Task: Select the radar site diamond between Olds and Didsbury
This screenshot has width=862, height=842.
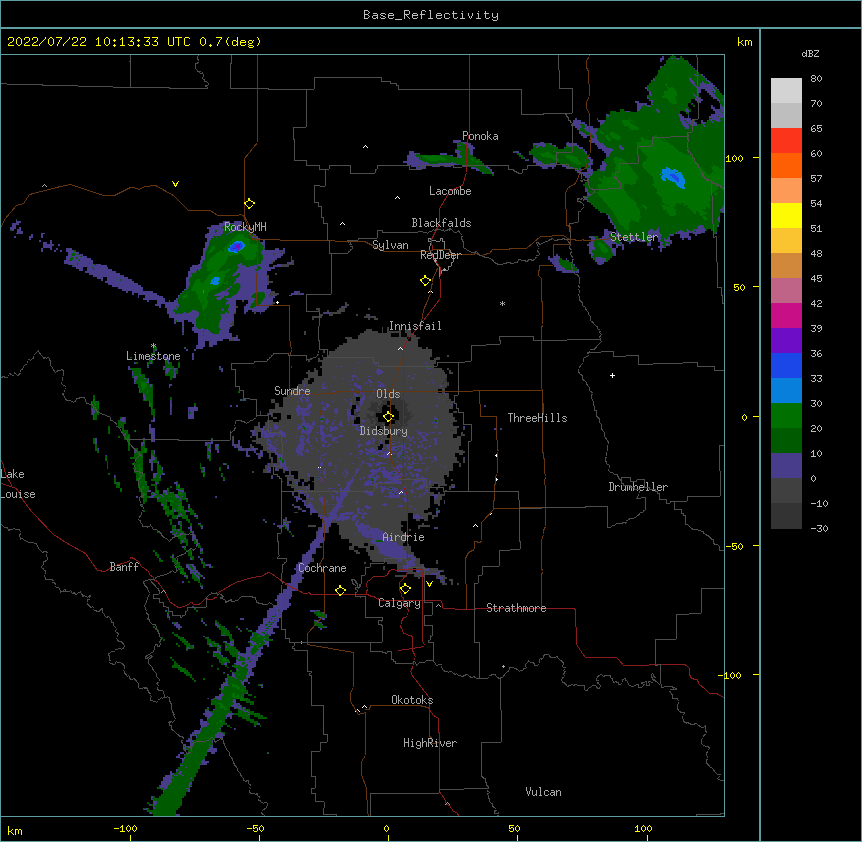Action: click(x=388, y=417)
